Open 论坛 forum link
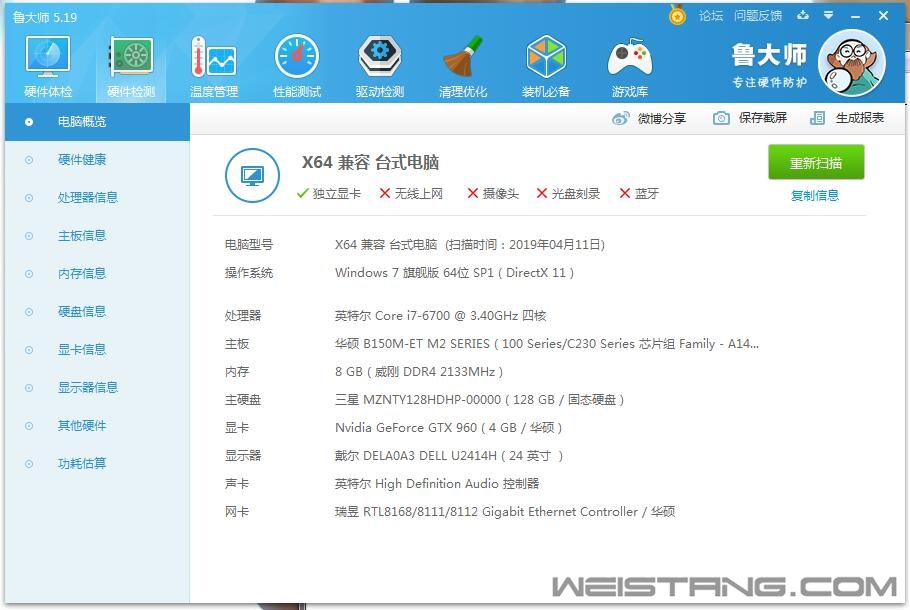The width and height of the screenshot is (910, 610). coord(711,16)
